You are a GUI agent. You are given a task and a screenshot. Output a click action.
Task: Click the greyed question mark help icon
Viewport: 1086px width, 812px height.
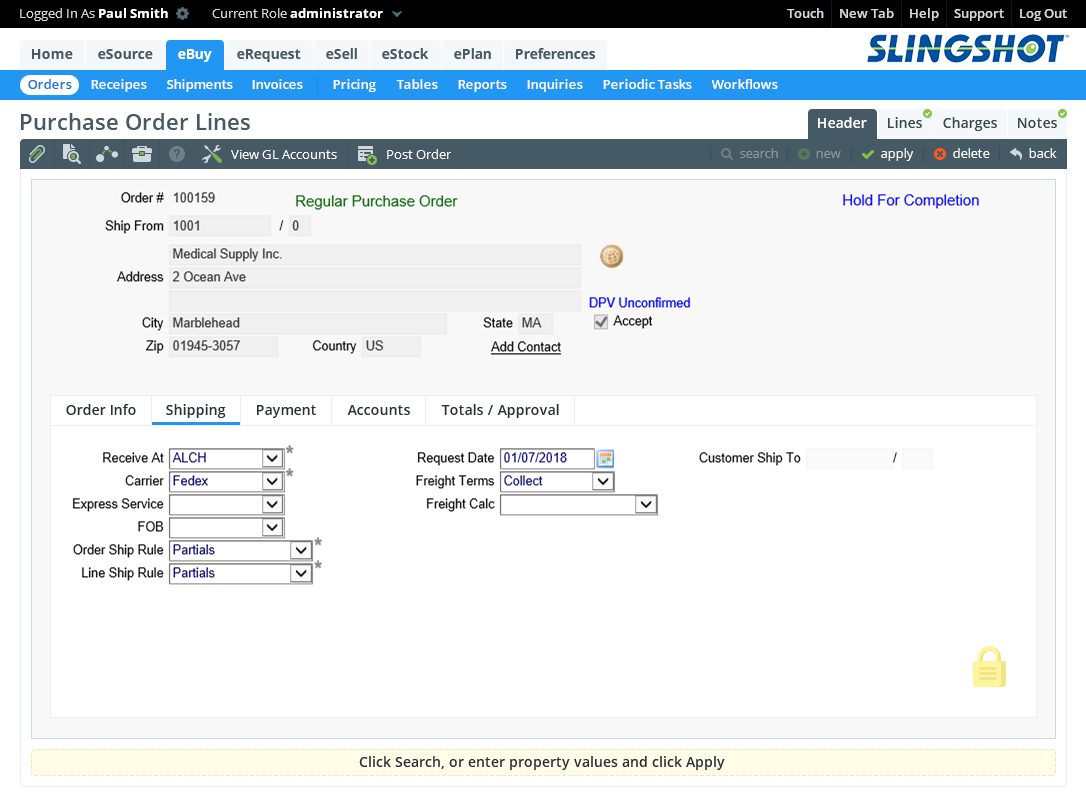tap(177, 154)
